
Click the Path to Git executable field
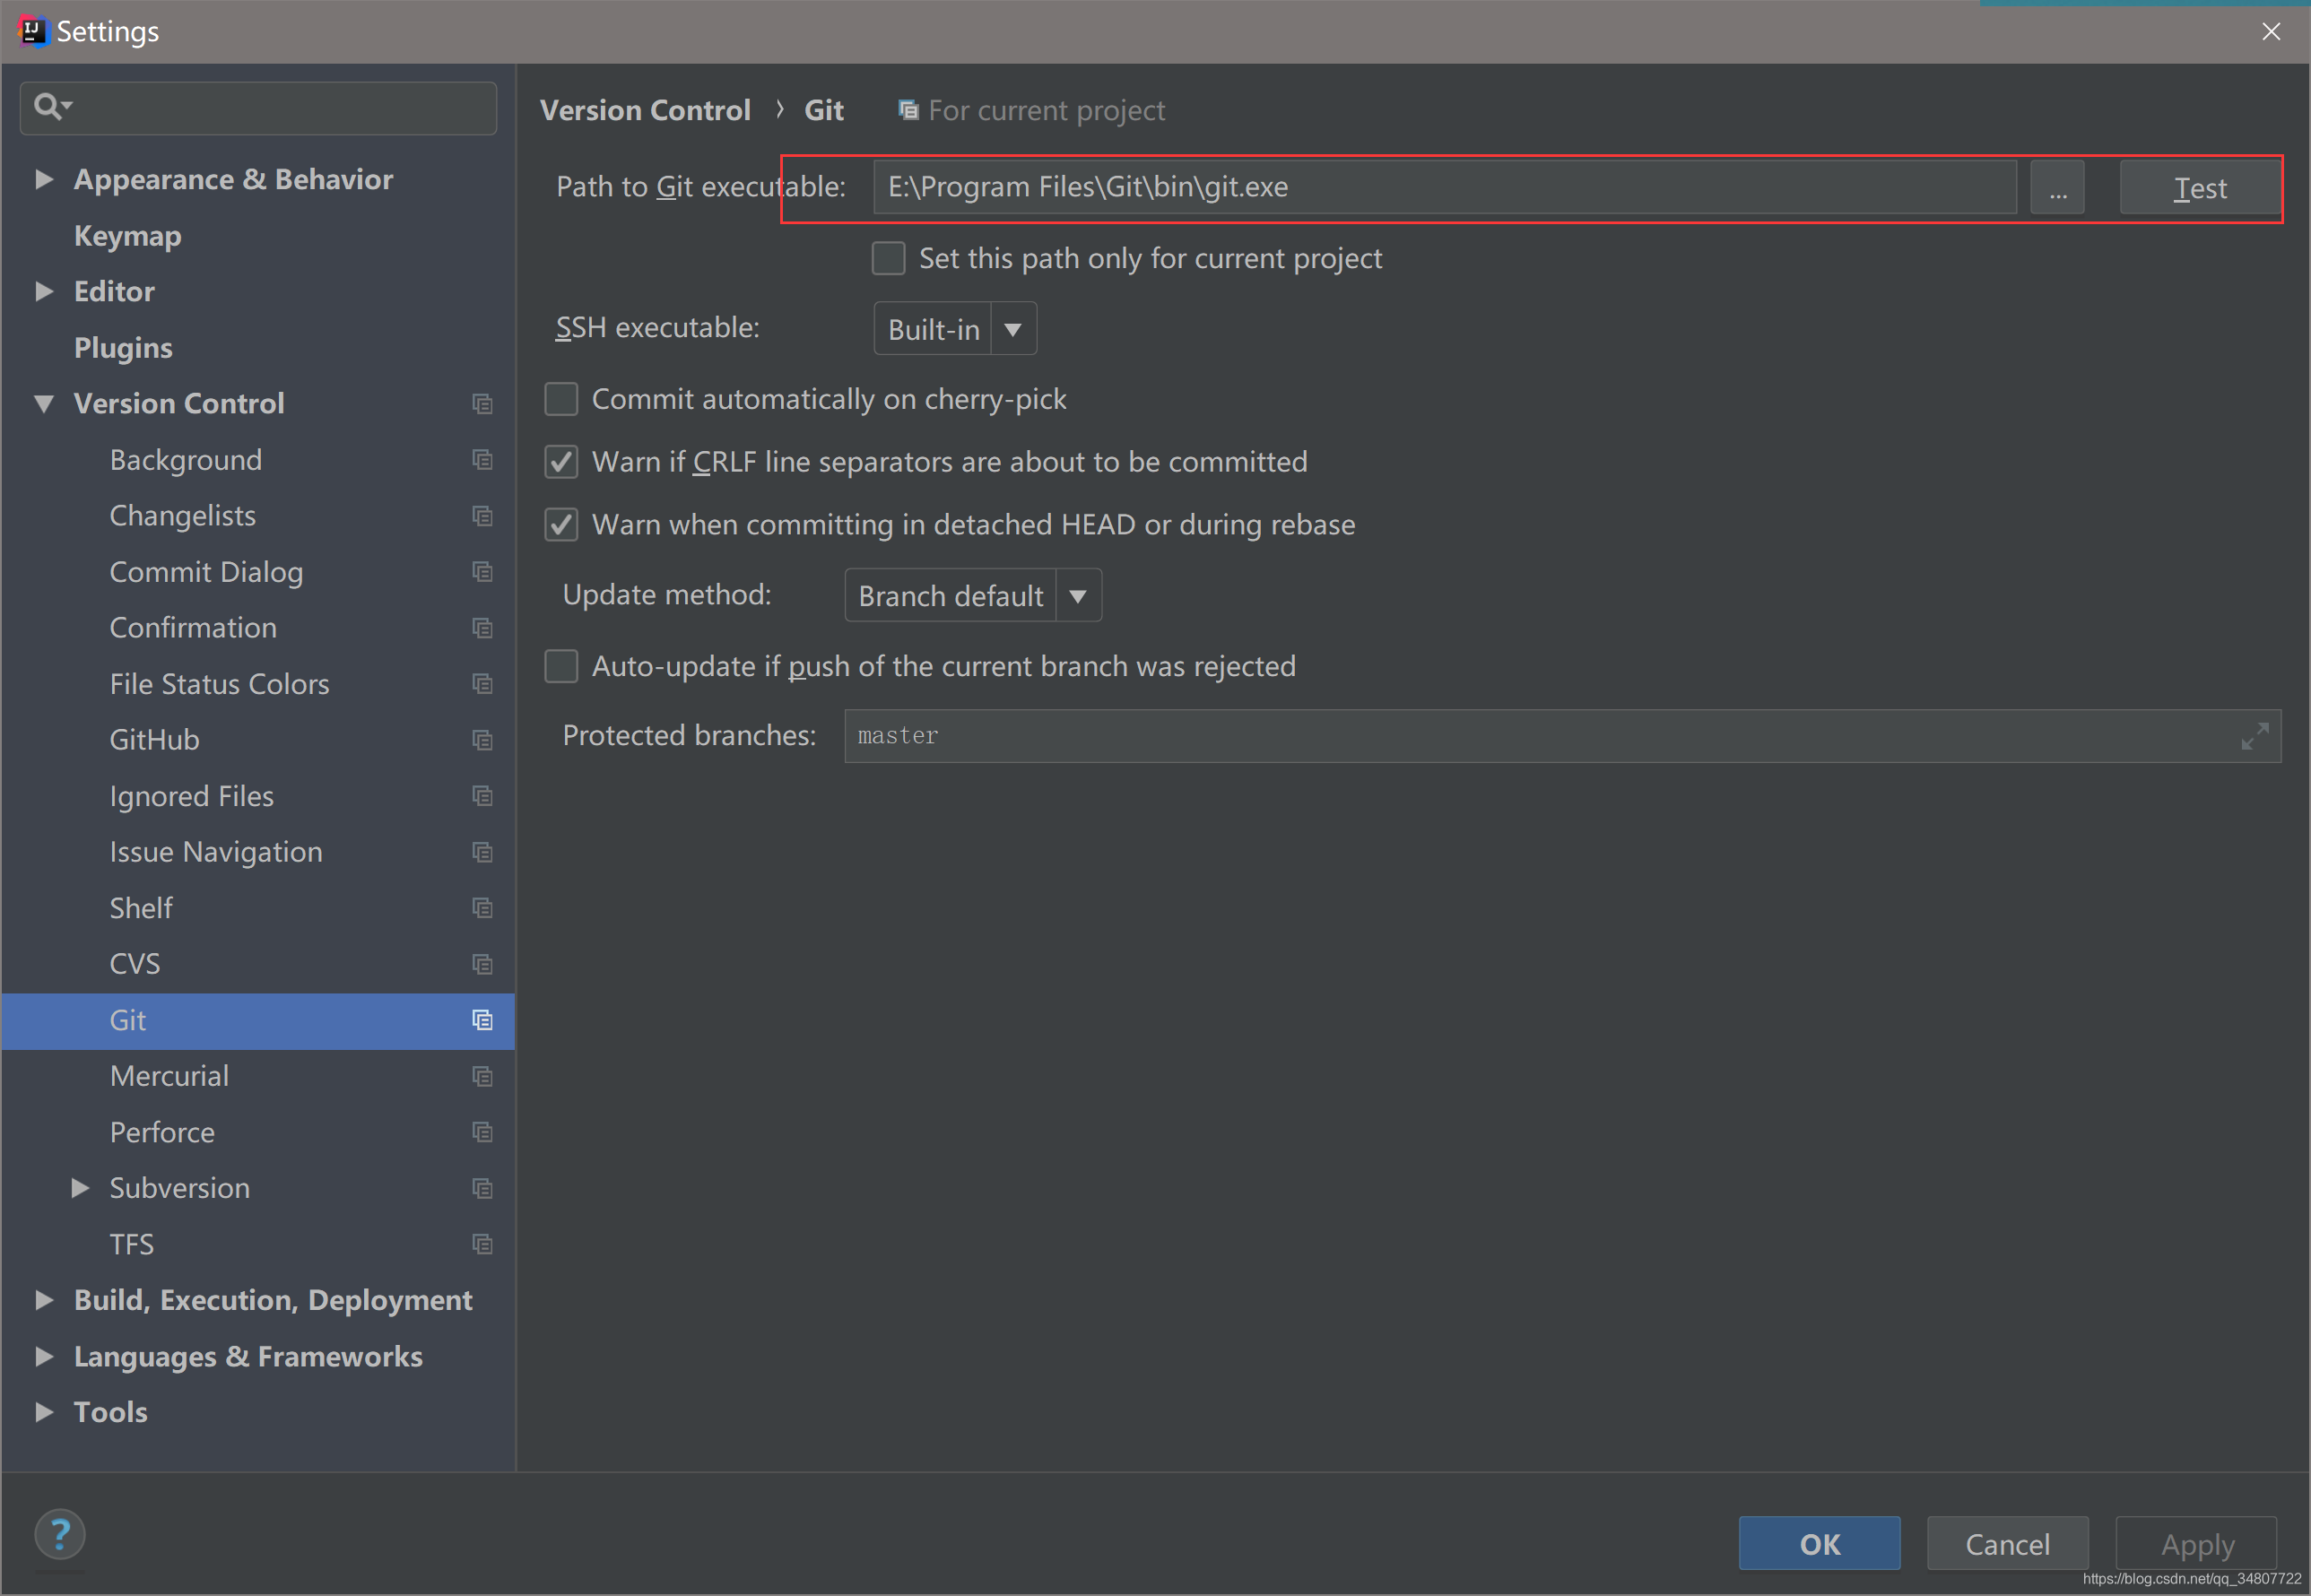[1445, 187]
